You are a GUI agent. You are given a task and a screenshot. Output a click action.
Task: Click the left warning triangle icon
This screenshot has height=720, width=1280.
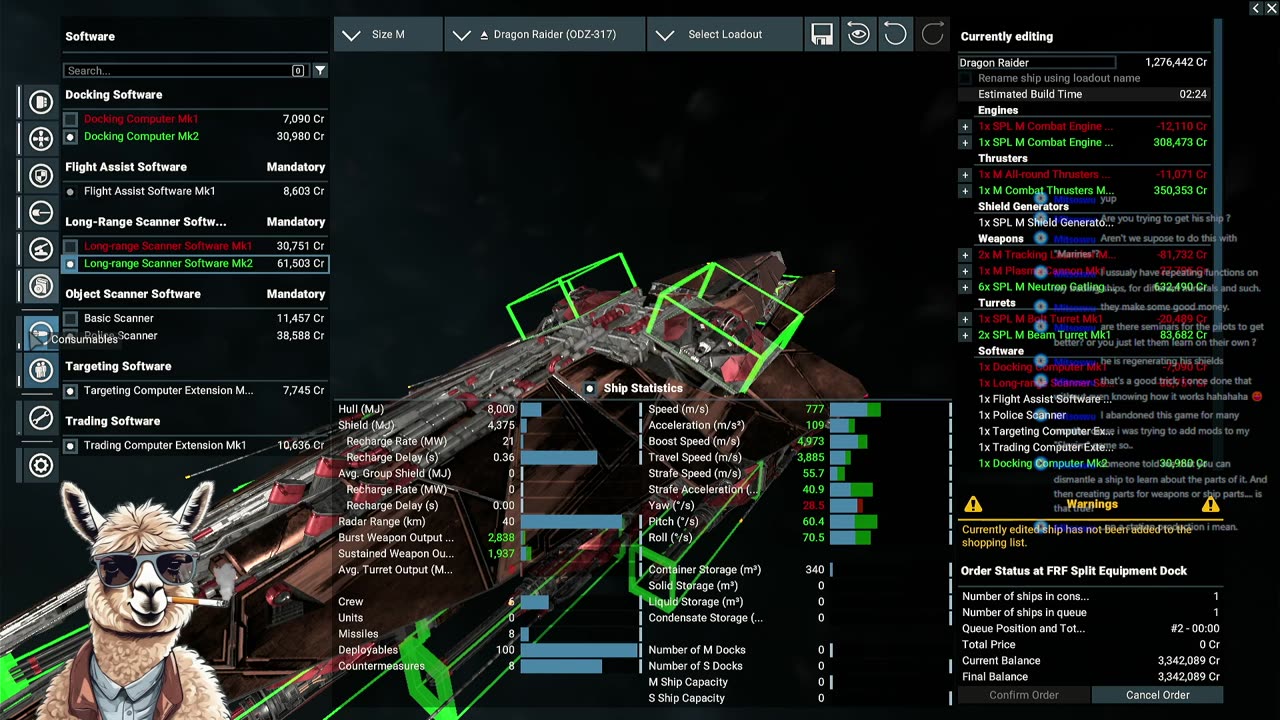tap(973, 505)
